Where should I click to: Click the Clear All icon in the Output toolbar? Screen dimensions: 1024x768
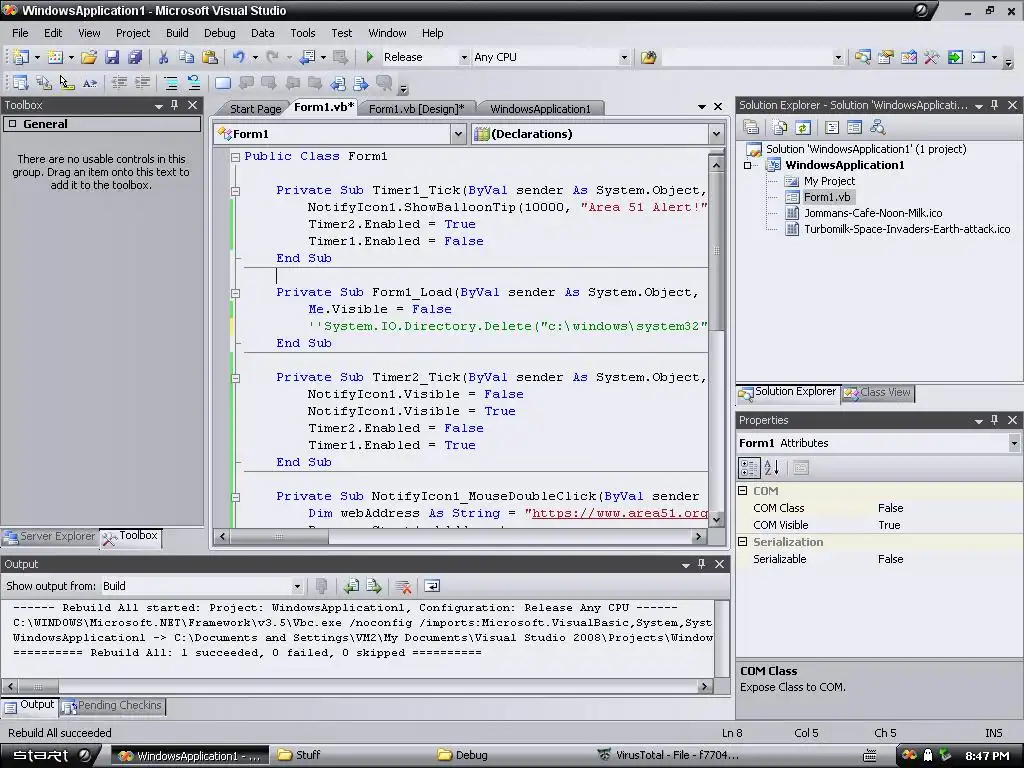(404, 586)
